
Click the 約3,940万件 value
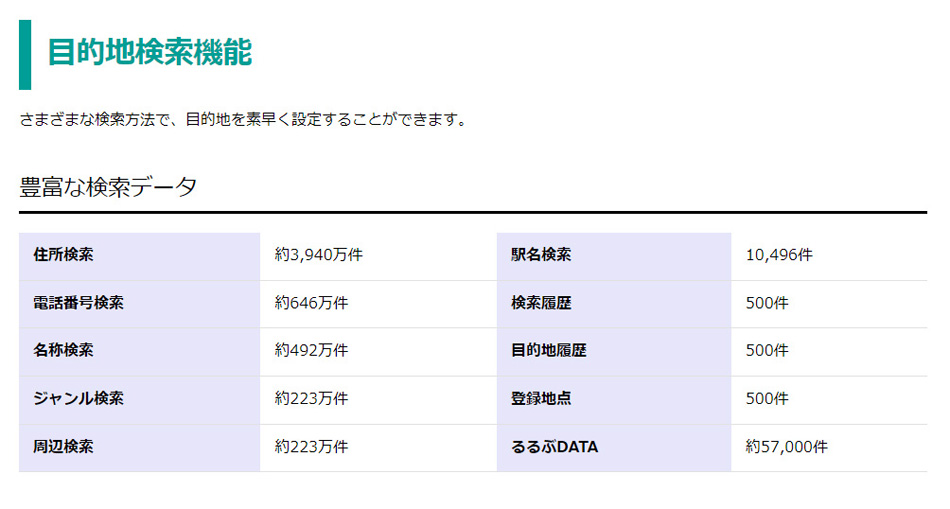pos(318,255)
